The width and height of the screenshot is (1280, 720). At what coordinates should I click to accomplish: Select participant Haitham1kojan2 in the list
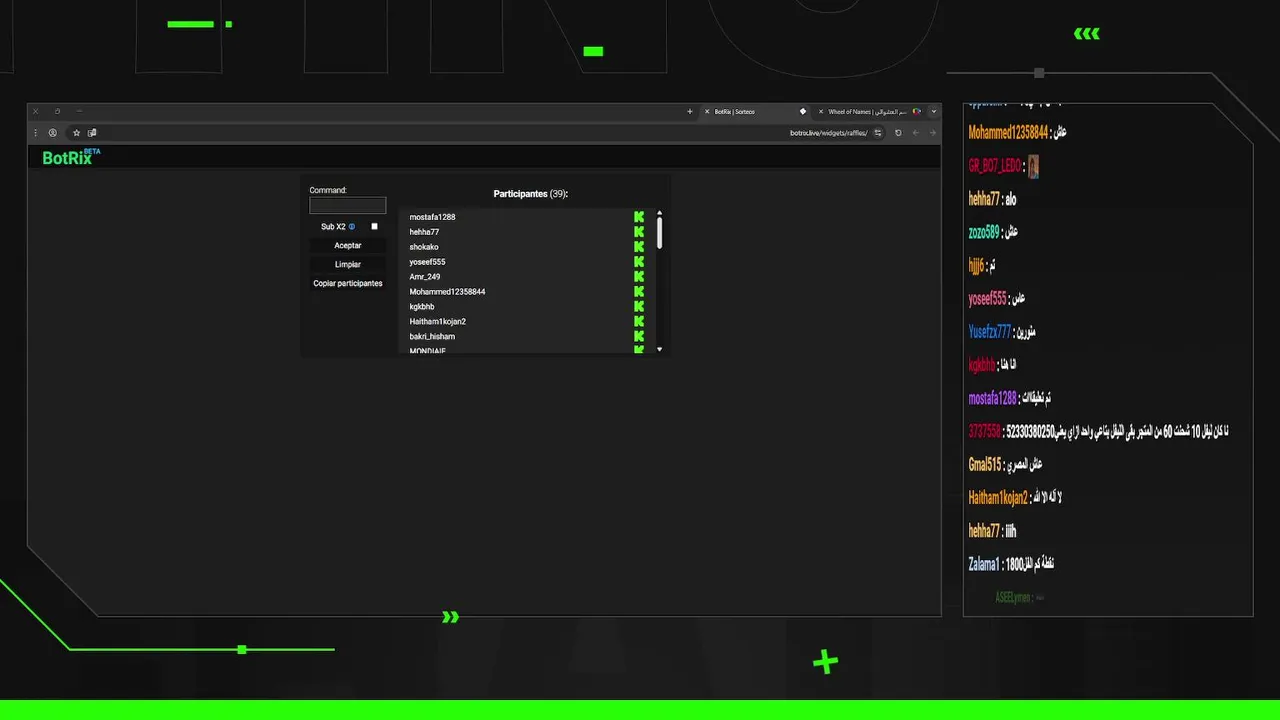click(x=437, y=322)
